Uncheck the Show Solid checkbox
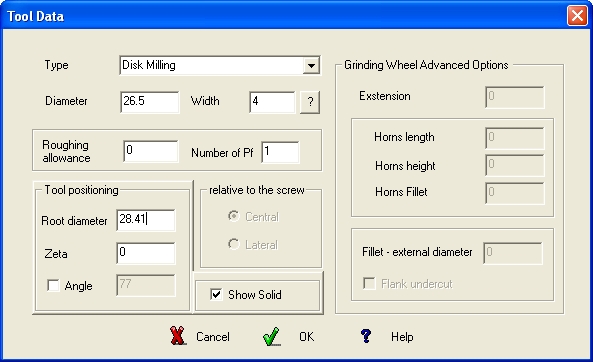The width and height of the screenshot is (593, 362). [216, 294]
